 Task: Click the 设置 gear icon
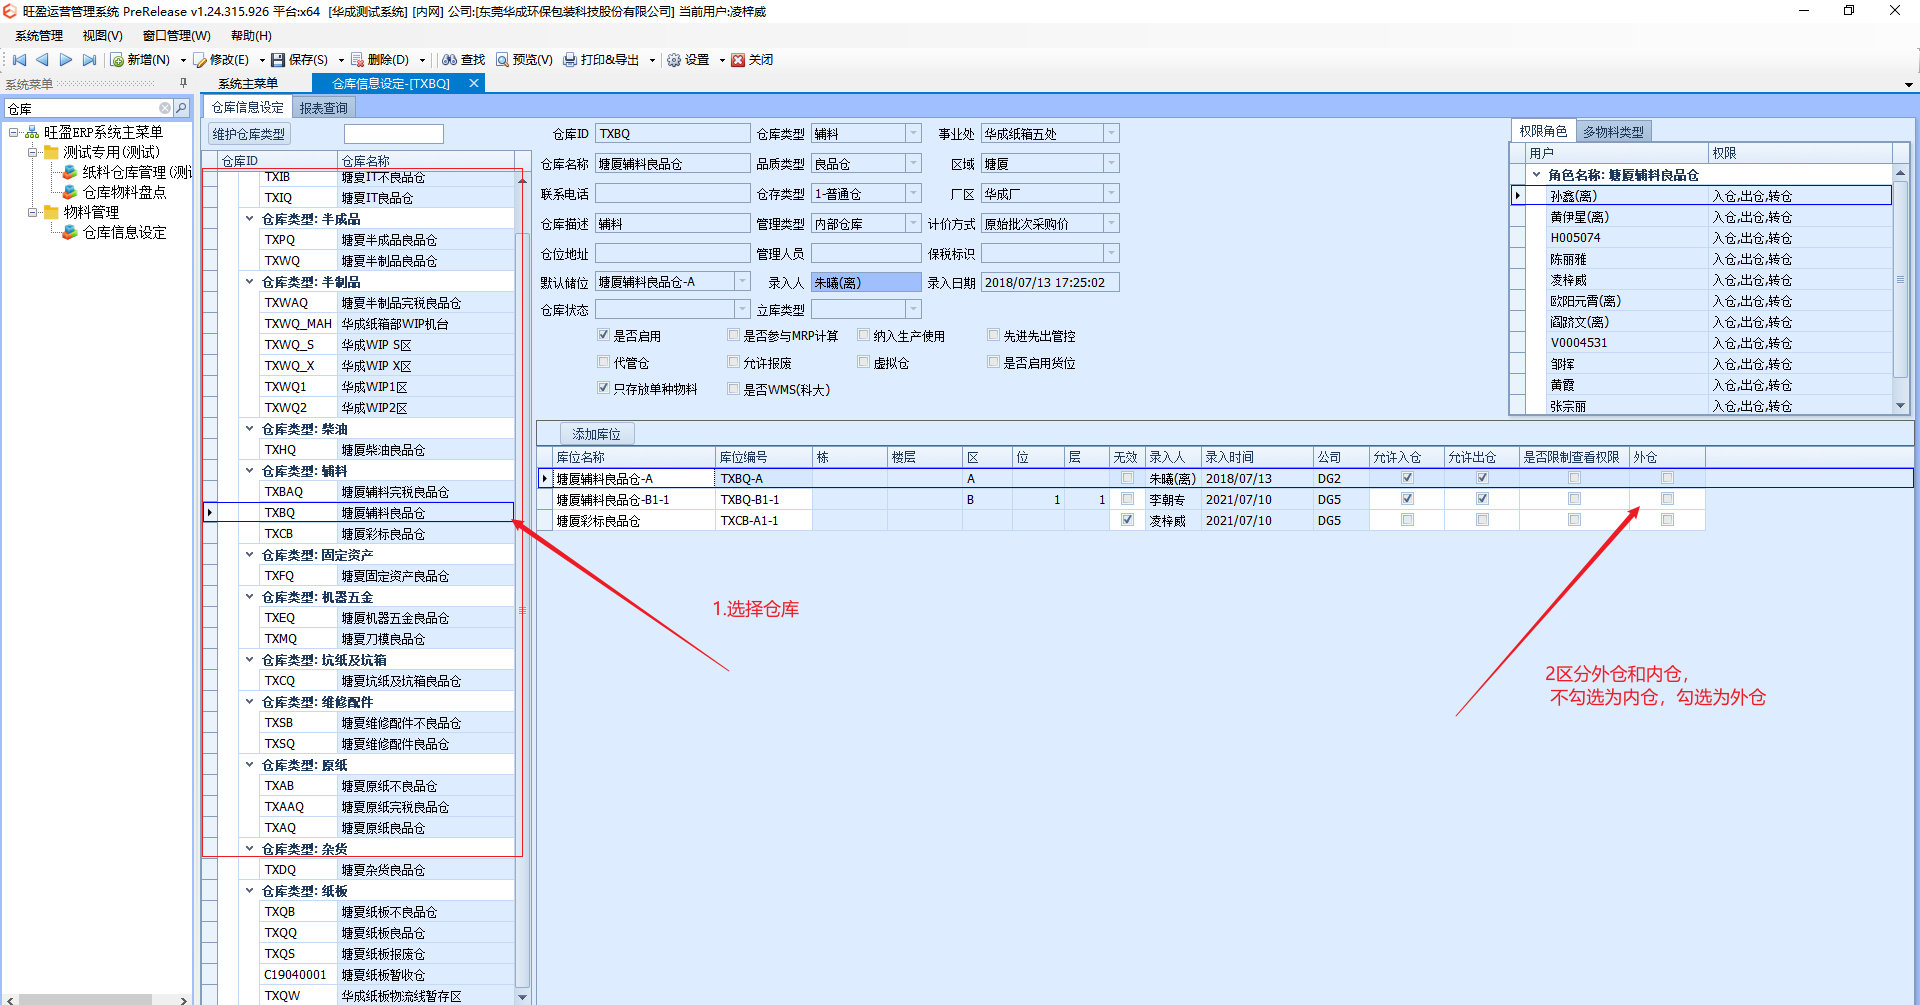click(x=674, y=60)
